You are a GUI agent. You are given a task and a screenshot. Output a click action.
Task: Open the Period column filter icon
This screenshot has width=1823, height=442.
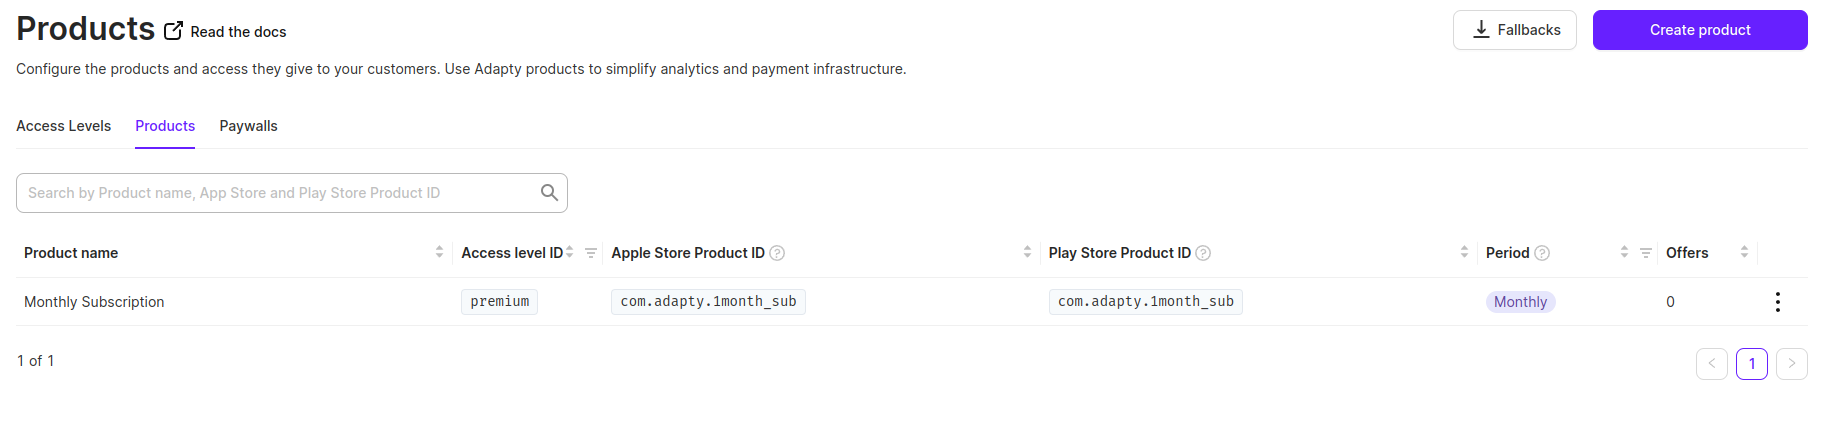click(x=1645, y=253)
